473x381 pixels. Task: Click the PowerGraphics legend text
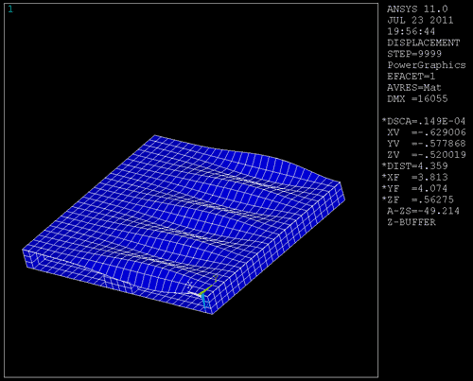[x=426, y=65]
